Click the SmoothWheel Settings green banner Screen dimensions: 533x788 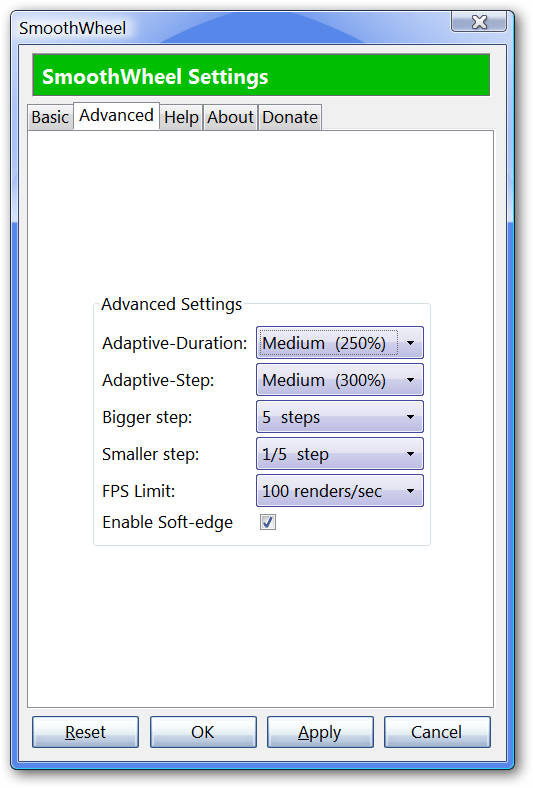261,75
